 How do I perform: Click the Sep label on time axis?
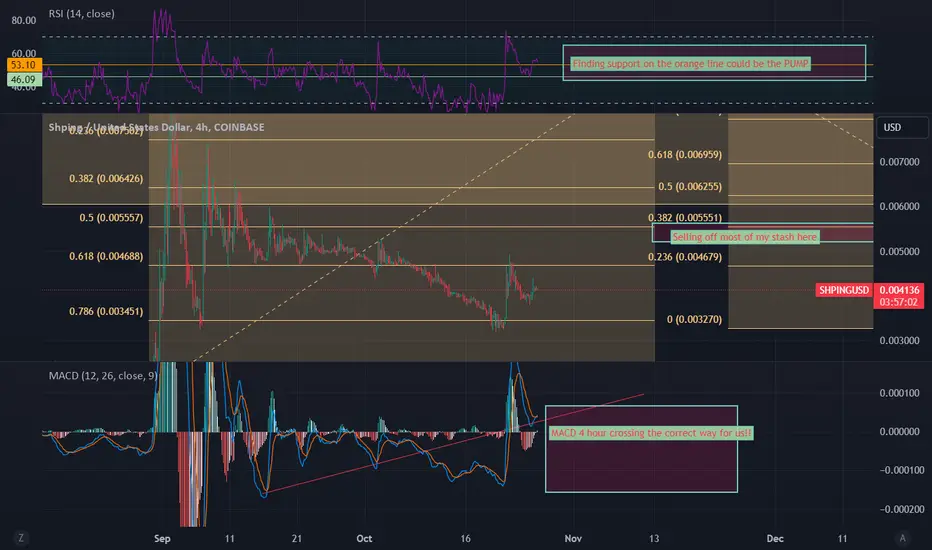pyautogui.click(x=162, y=538)
